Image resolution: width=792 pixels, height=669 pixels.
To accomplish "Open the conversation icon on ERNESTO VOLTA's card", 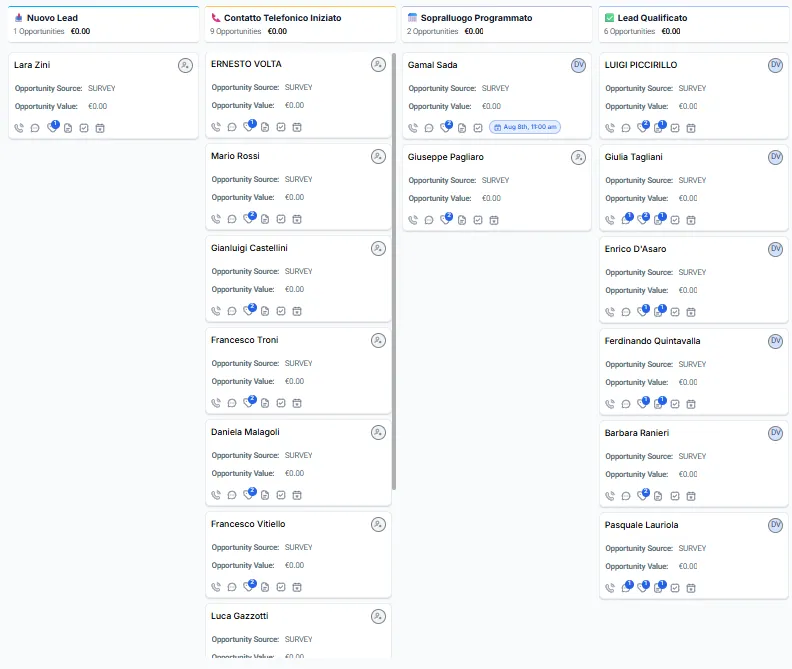I will point(232,127).
